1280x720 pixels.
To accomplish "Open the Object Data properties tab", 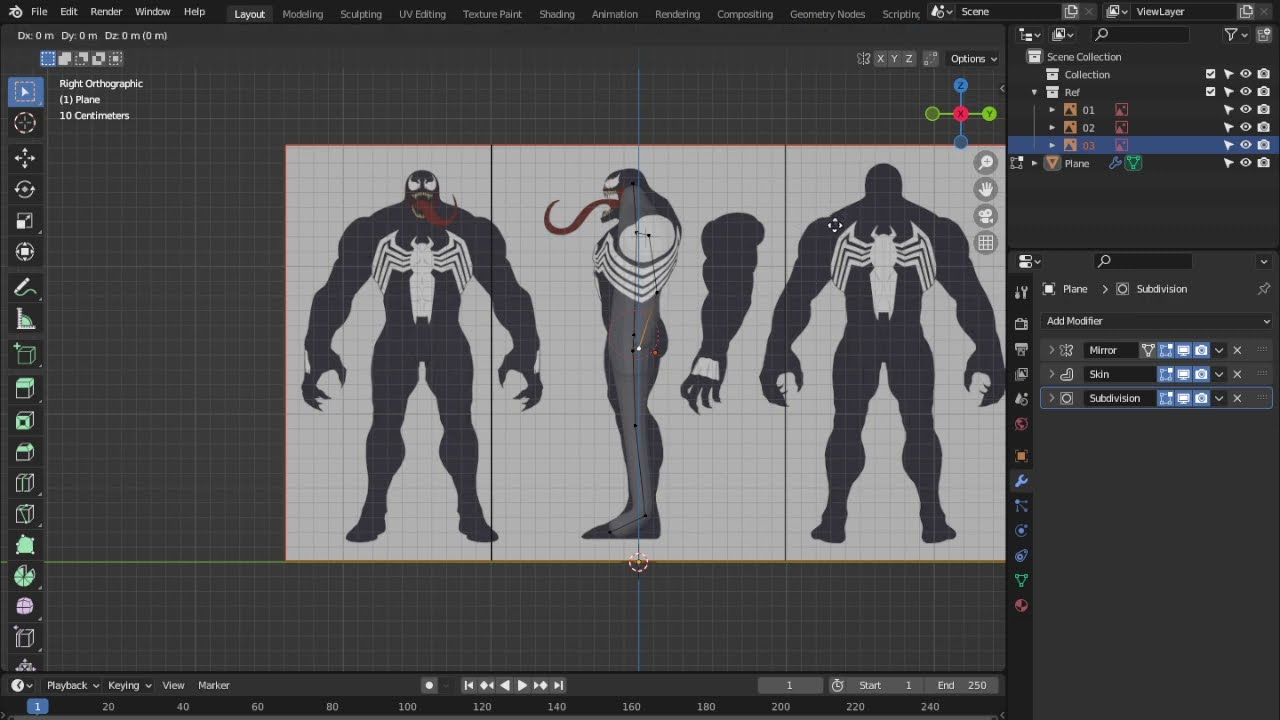I will [1021, 580].
